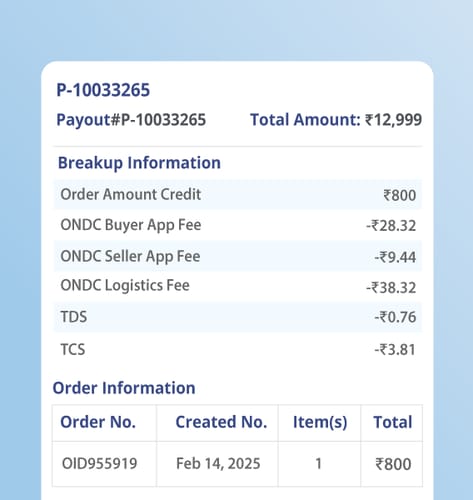Open the Breakup Information heading
The width and height of the screenshot is (473, 500).
click(x=139, y=163)
